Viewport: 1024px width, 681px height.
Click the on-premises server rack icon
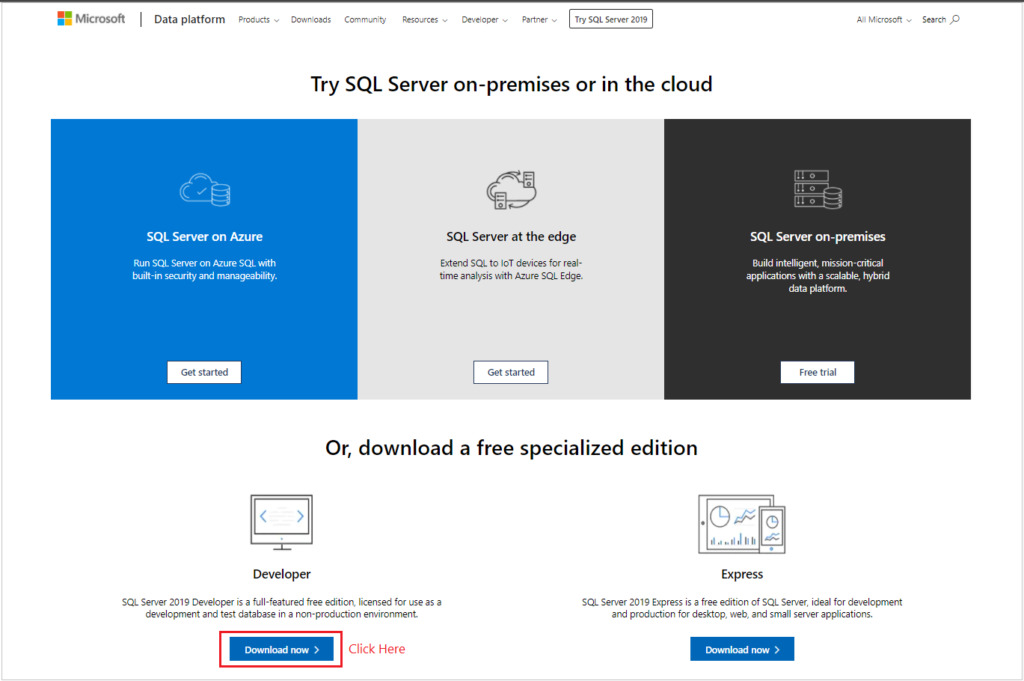tap(818, 189)
